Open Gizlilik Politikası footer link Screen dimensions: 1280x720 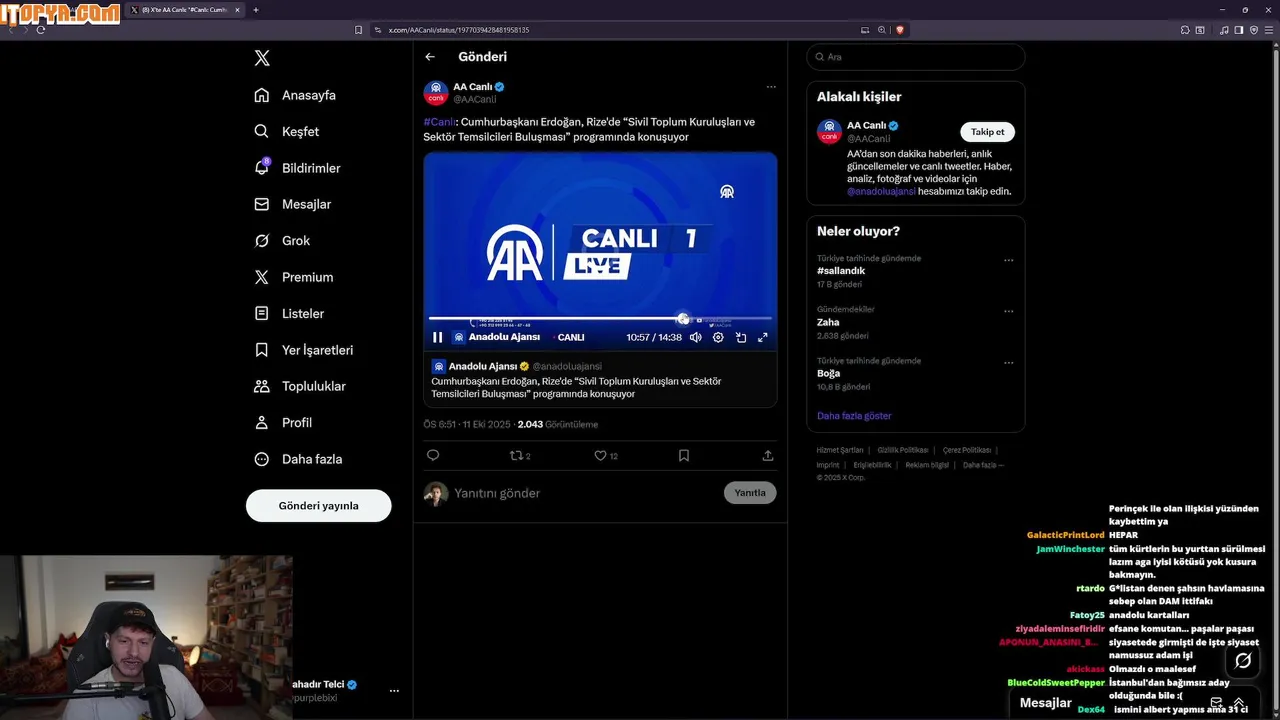coord(903,450)
